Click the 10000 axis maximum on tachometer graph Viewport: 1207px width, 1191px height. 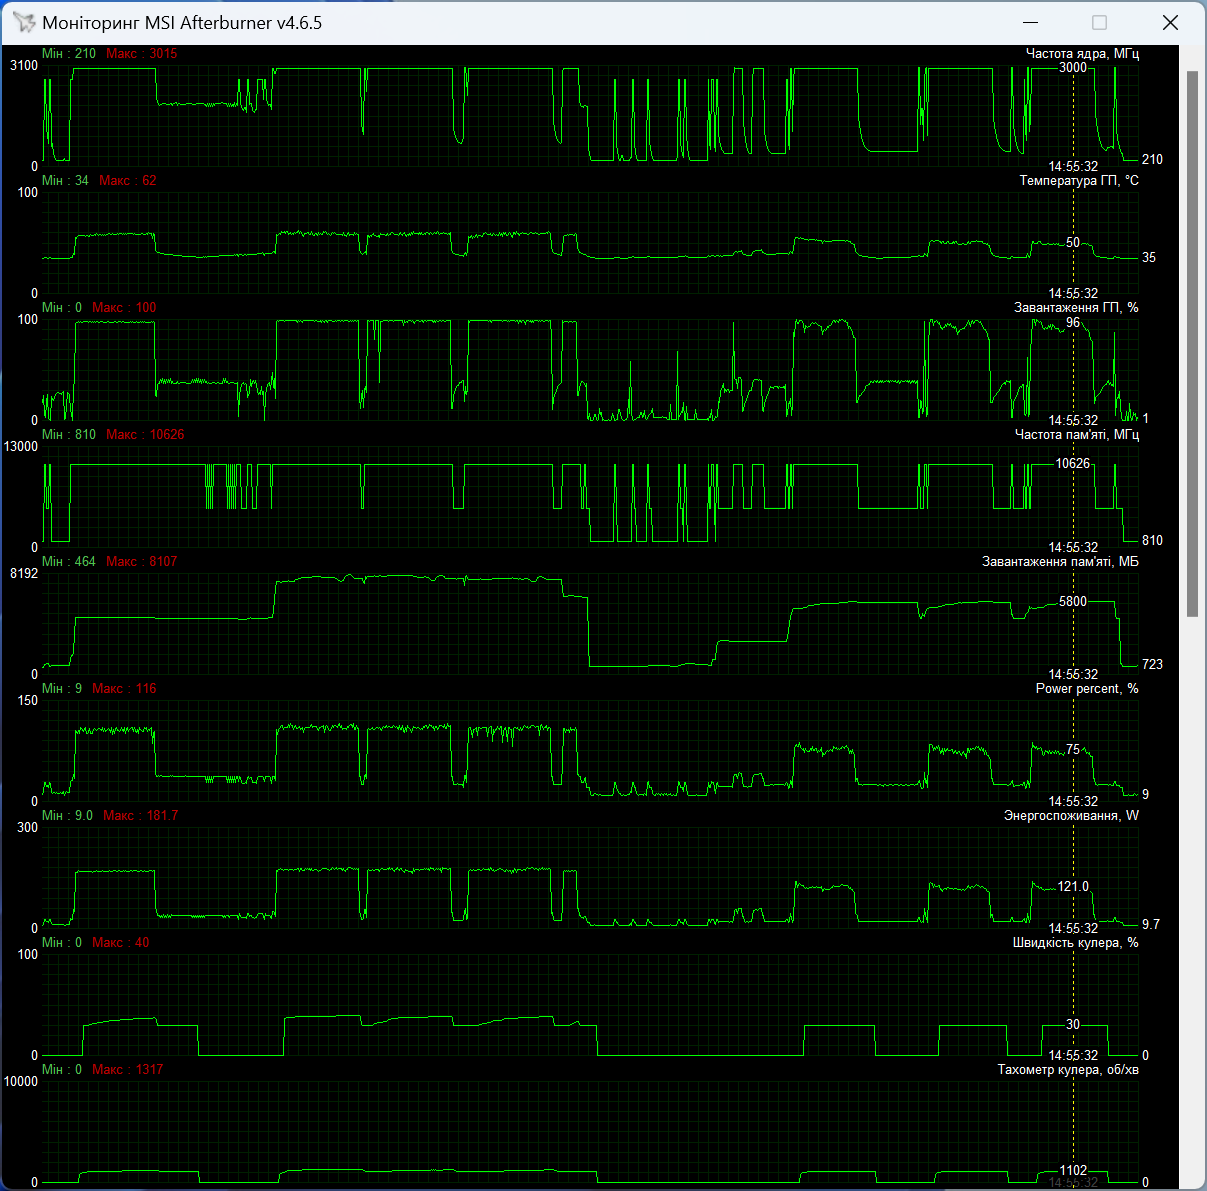pyautogui.click(x=22, y=1082)
